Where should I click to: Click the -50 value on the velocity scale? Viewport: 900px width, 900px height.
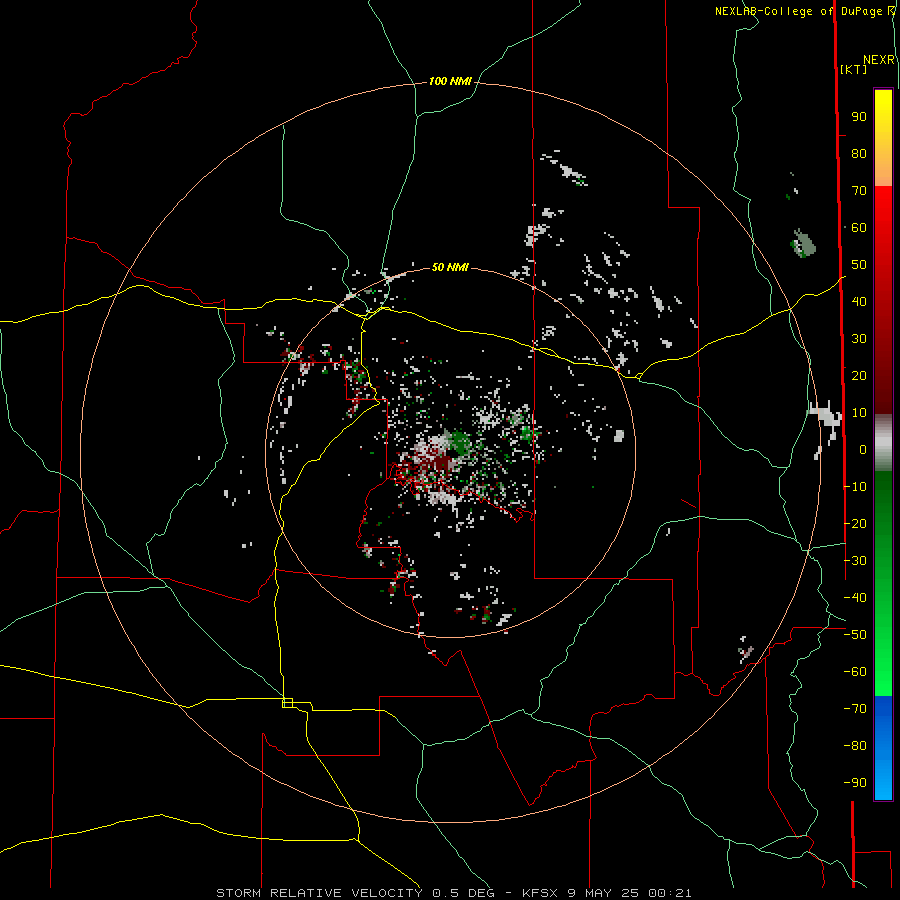(x=855, y=635)
